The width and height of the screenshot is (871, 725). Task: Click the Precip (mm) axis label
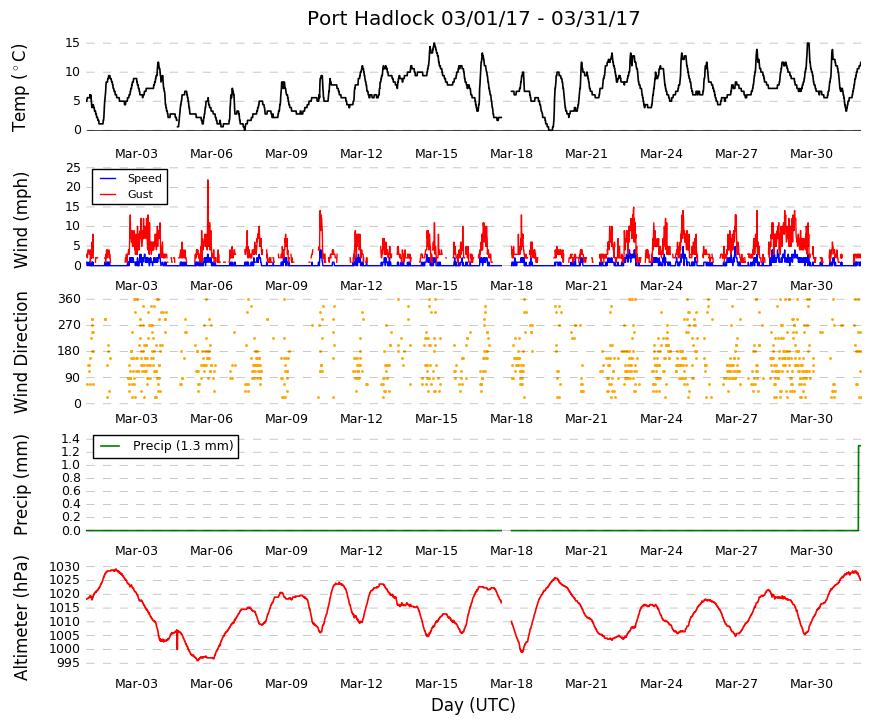coord(20,485)
